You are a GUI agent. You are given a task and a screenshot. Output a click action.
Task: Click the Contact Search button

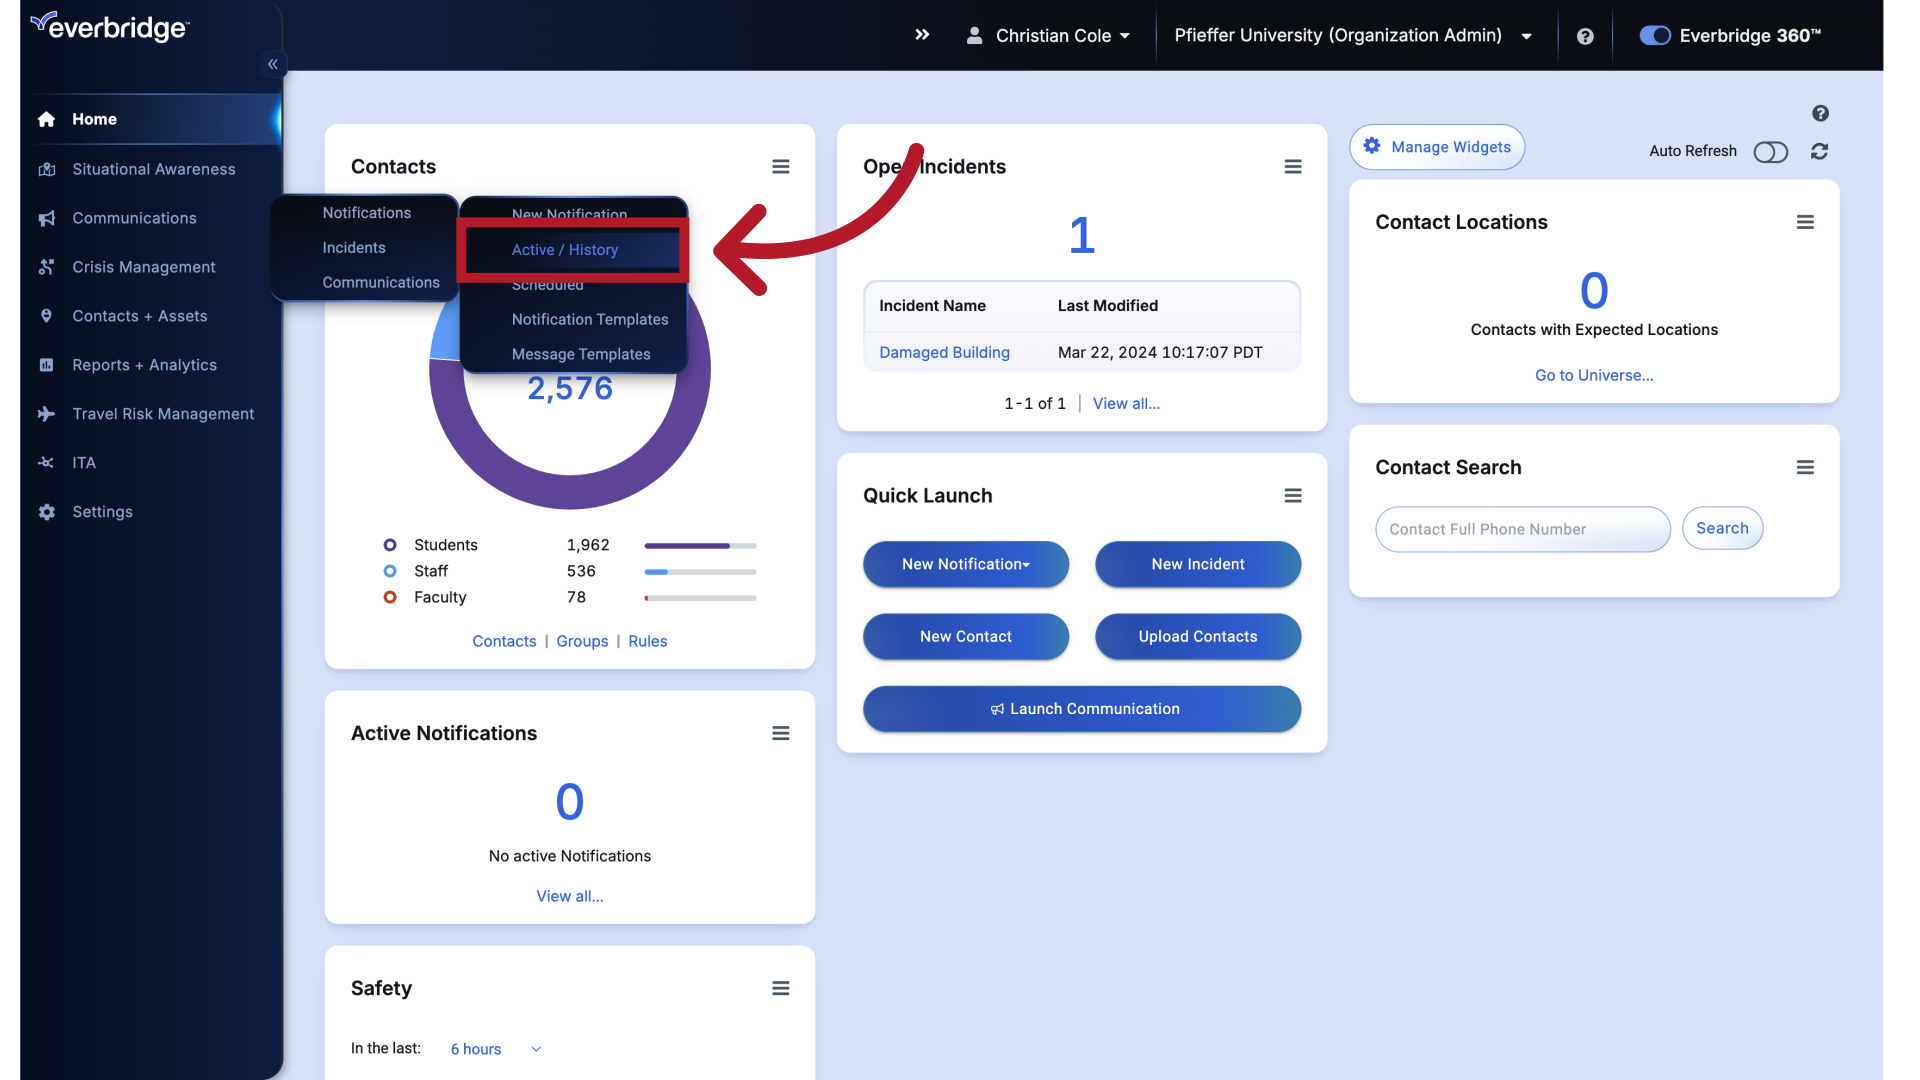click(x=1722, y=528)
